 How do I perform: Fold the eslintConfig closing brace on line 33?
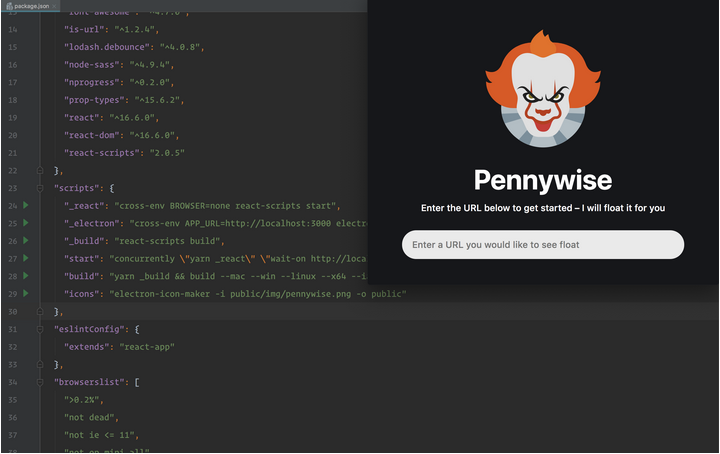[x=40, y=364]
